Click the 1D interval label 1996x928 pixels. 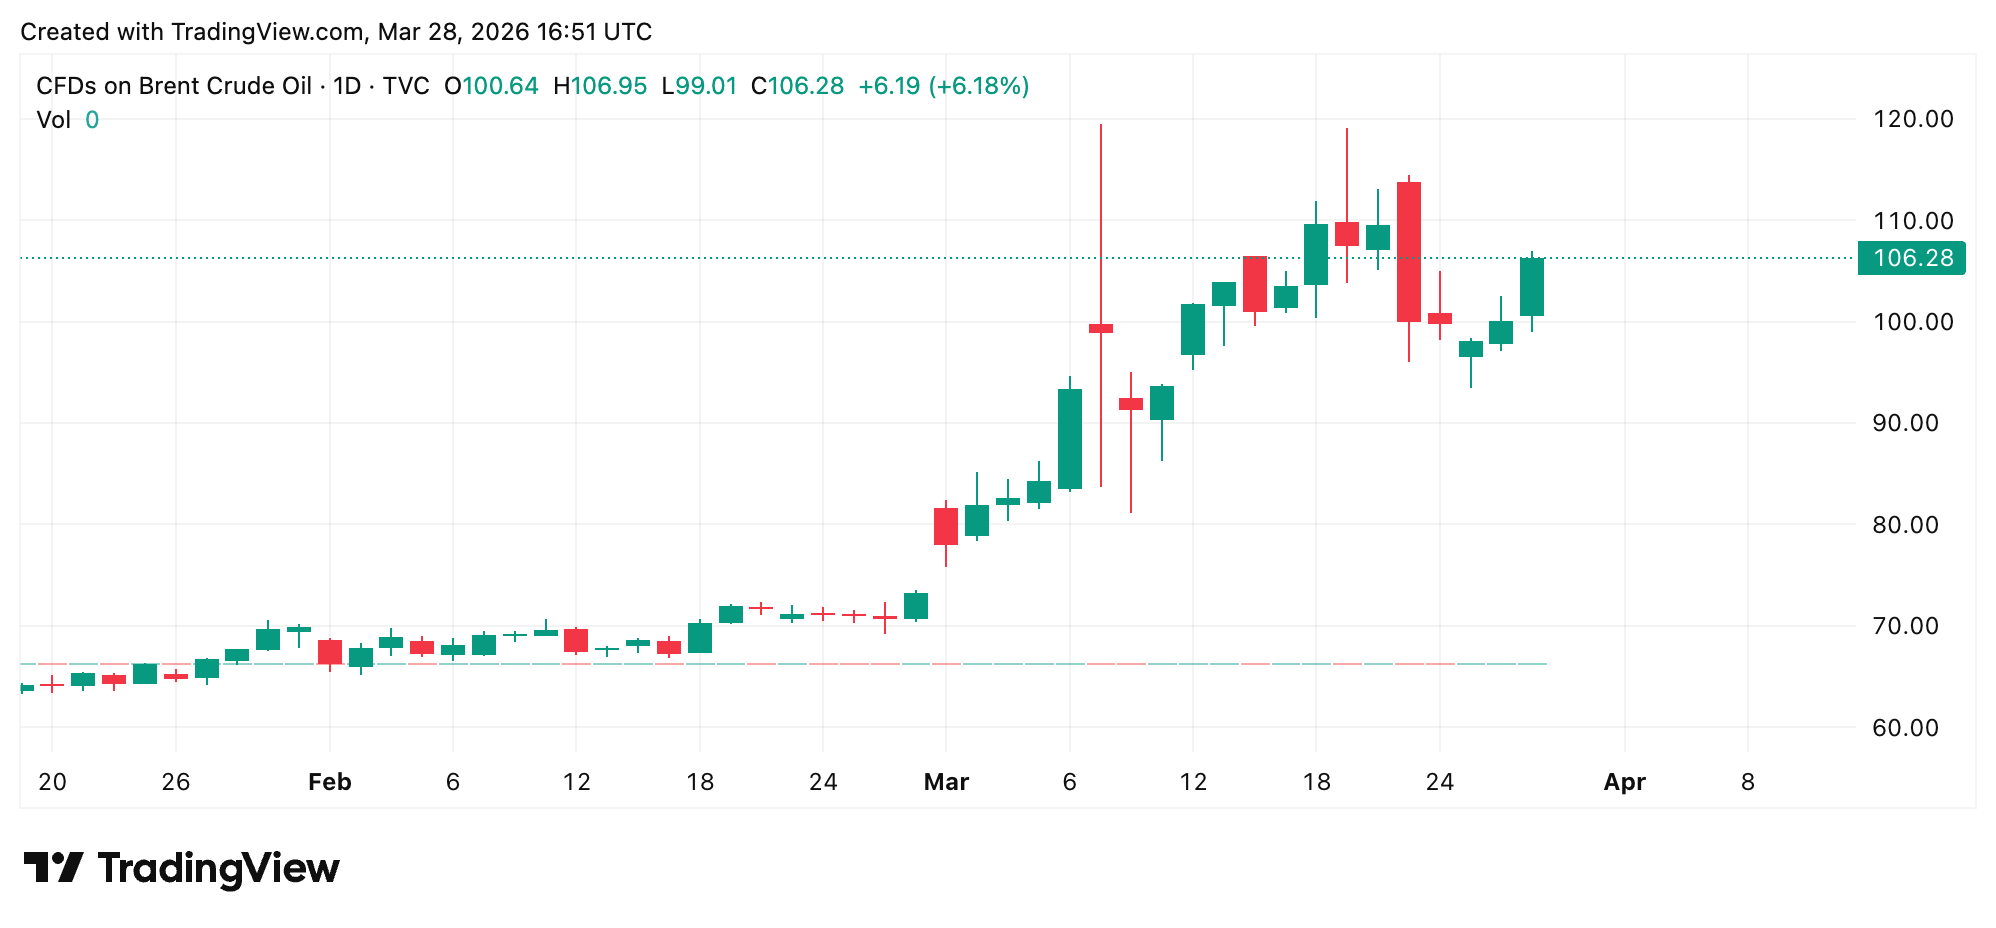click(x=347, y=86)
